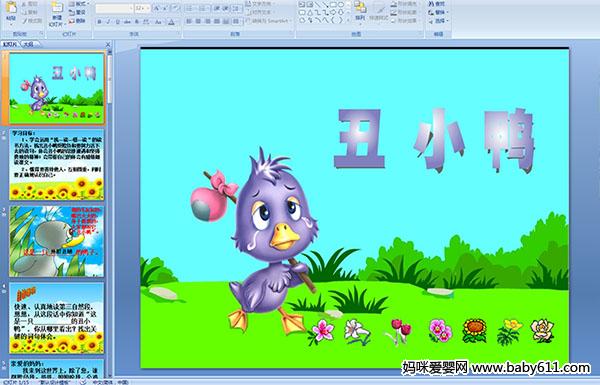Close the slide thumbnail pane
The image size is (600, 385).
(x=108, y=44)
